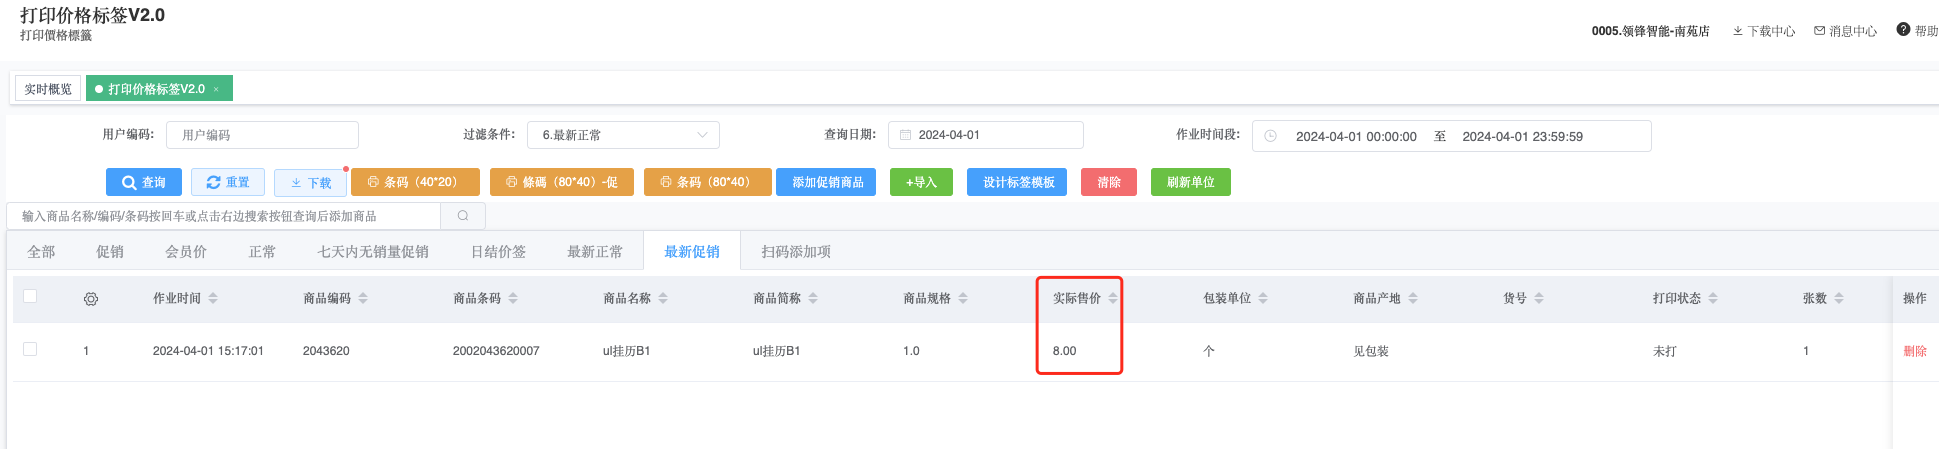Print 条码 (40*20) labels
Viewport: 1939px width, 449px height.
415,182
